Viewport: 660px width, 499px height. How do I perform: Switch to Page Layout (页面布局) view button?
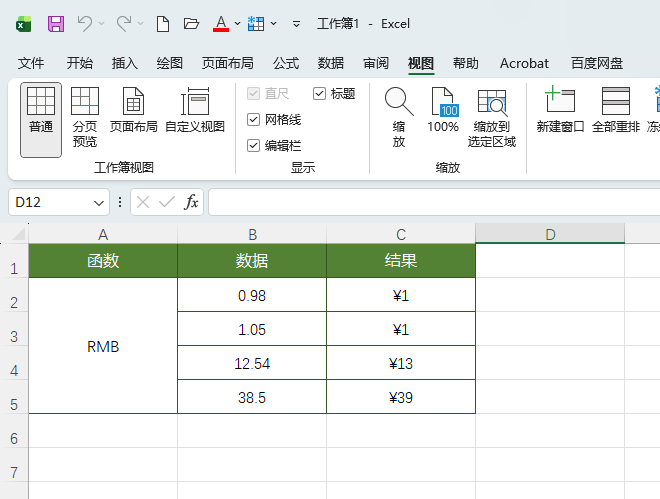pos(133,109)
